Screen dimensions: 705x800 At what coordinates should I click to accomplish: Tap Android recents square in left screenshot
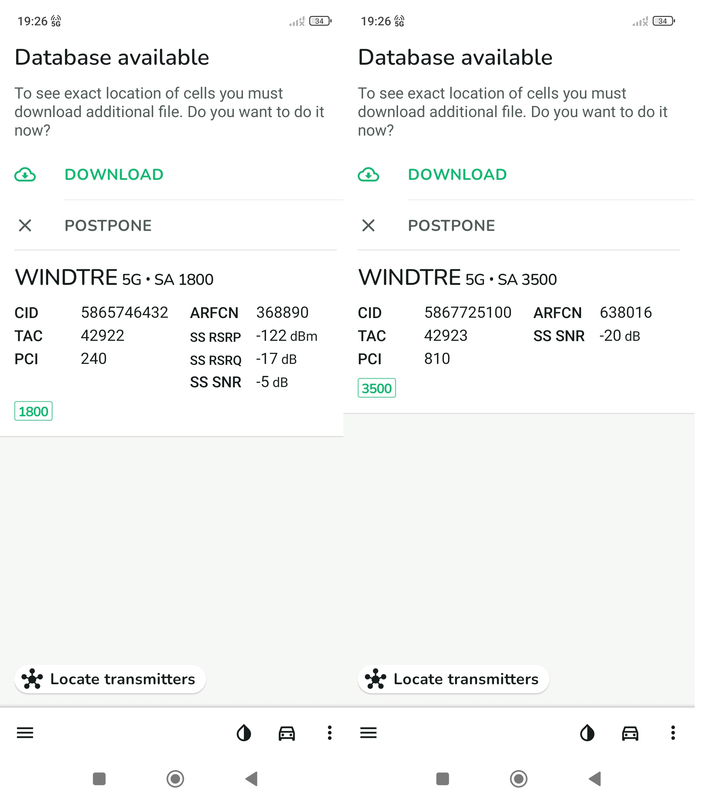[99, 779]
